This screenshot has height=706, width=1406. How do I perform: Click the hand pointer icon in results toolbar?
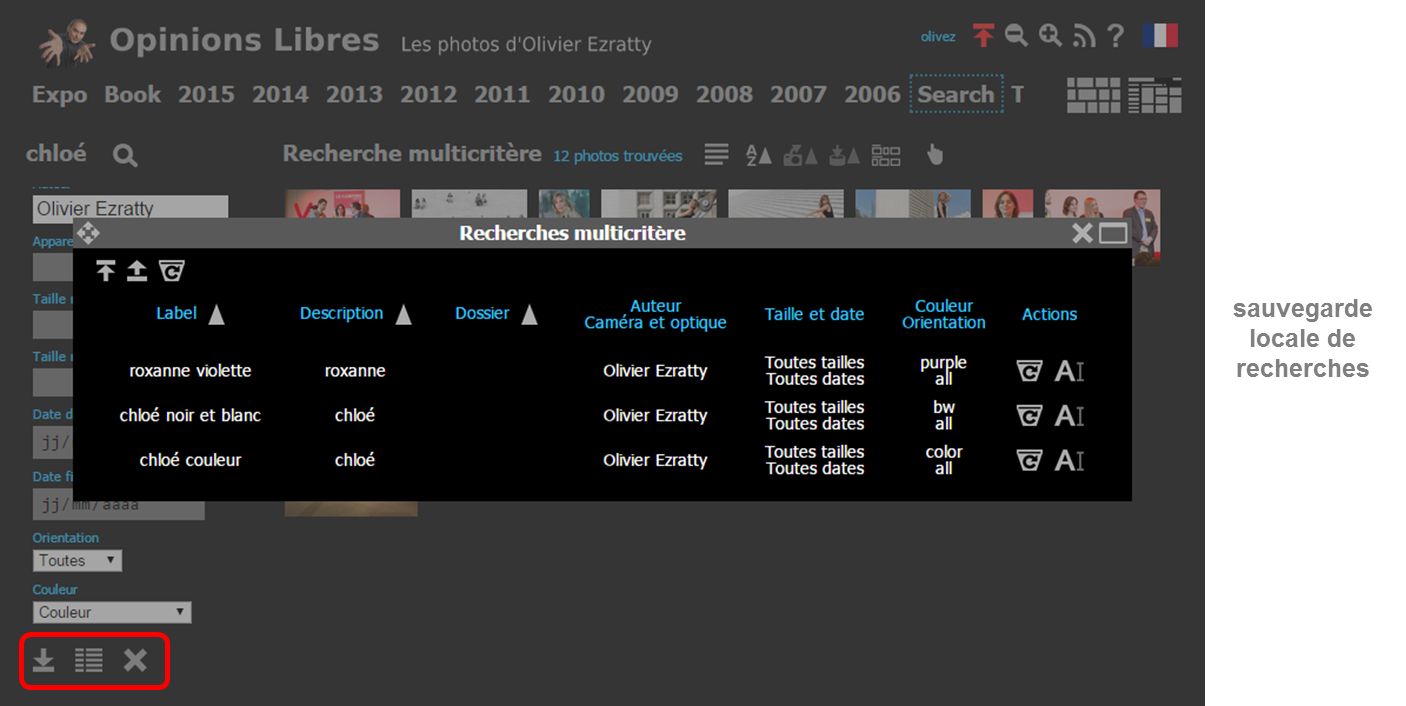[934, 155]
